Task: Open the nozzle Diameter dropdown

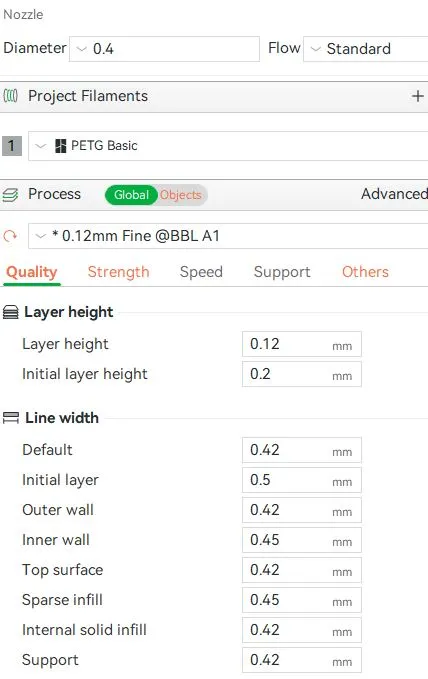Action: pos(164,48)
